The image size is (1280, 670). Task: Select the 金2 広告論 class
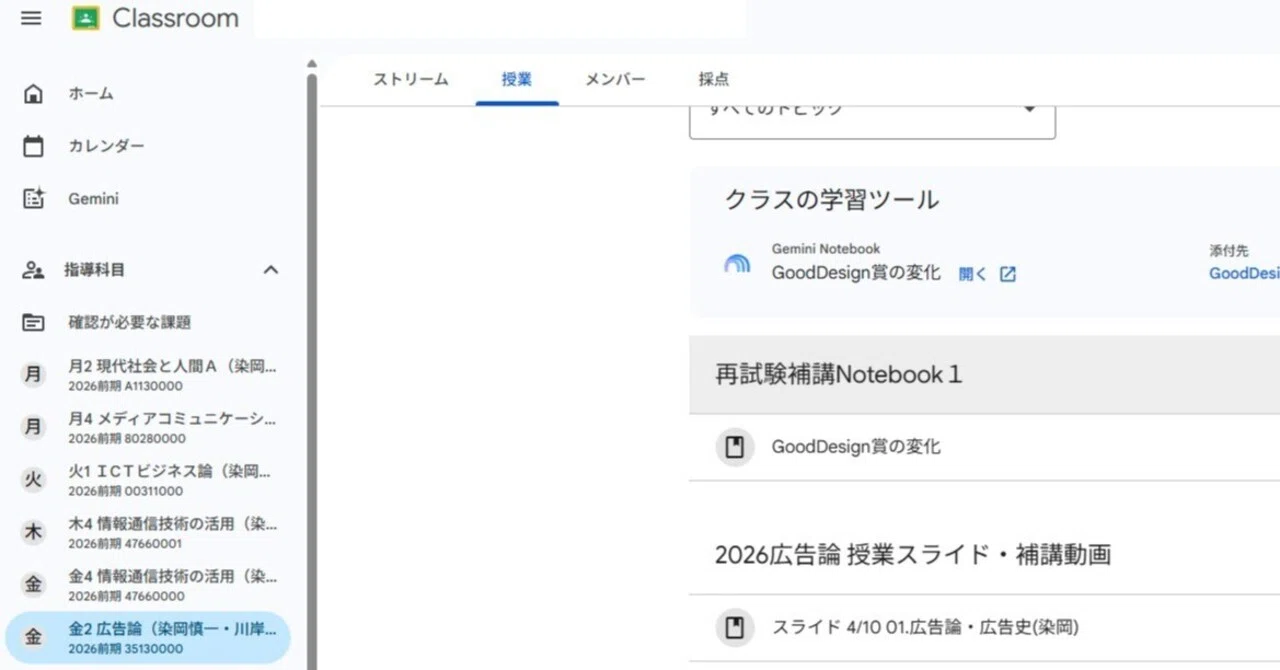(148, 638)
